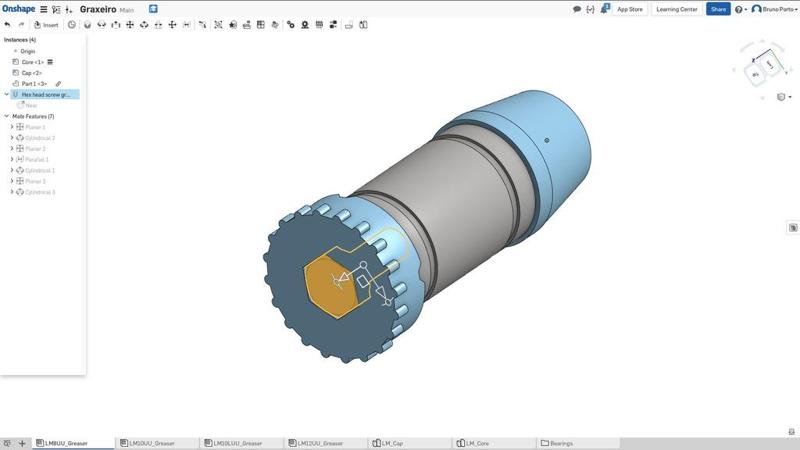The width and height of the screenshot is (800, 450).
Task: Expand the Planar 1 mate
Action: [12, 127]
